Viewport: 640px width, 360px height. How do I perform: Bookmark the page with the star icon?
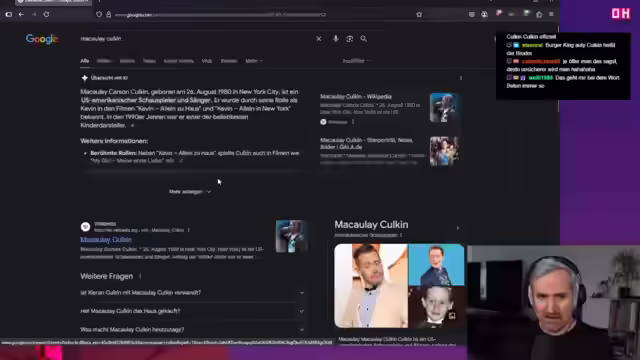click(419, 14)
